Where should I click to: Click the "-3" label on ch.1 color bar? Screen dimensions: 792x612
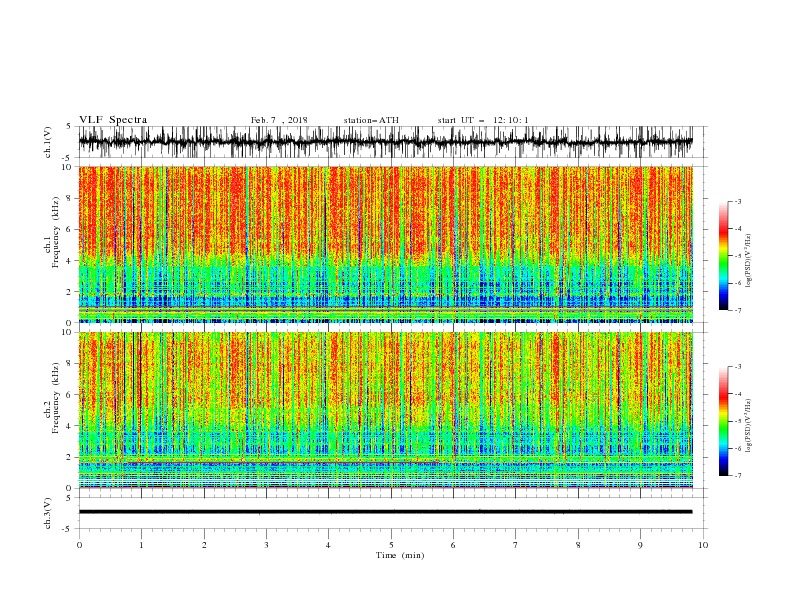click(737, 201)
